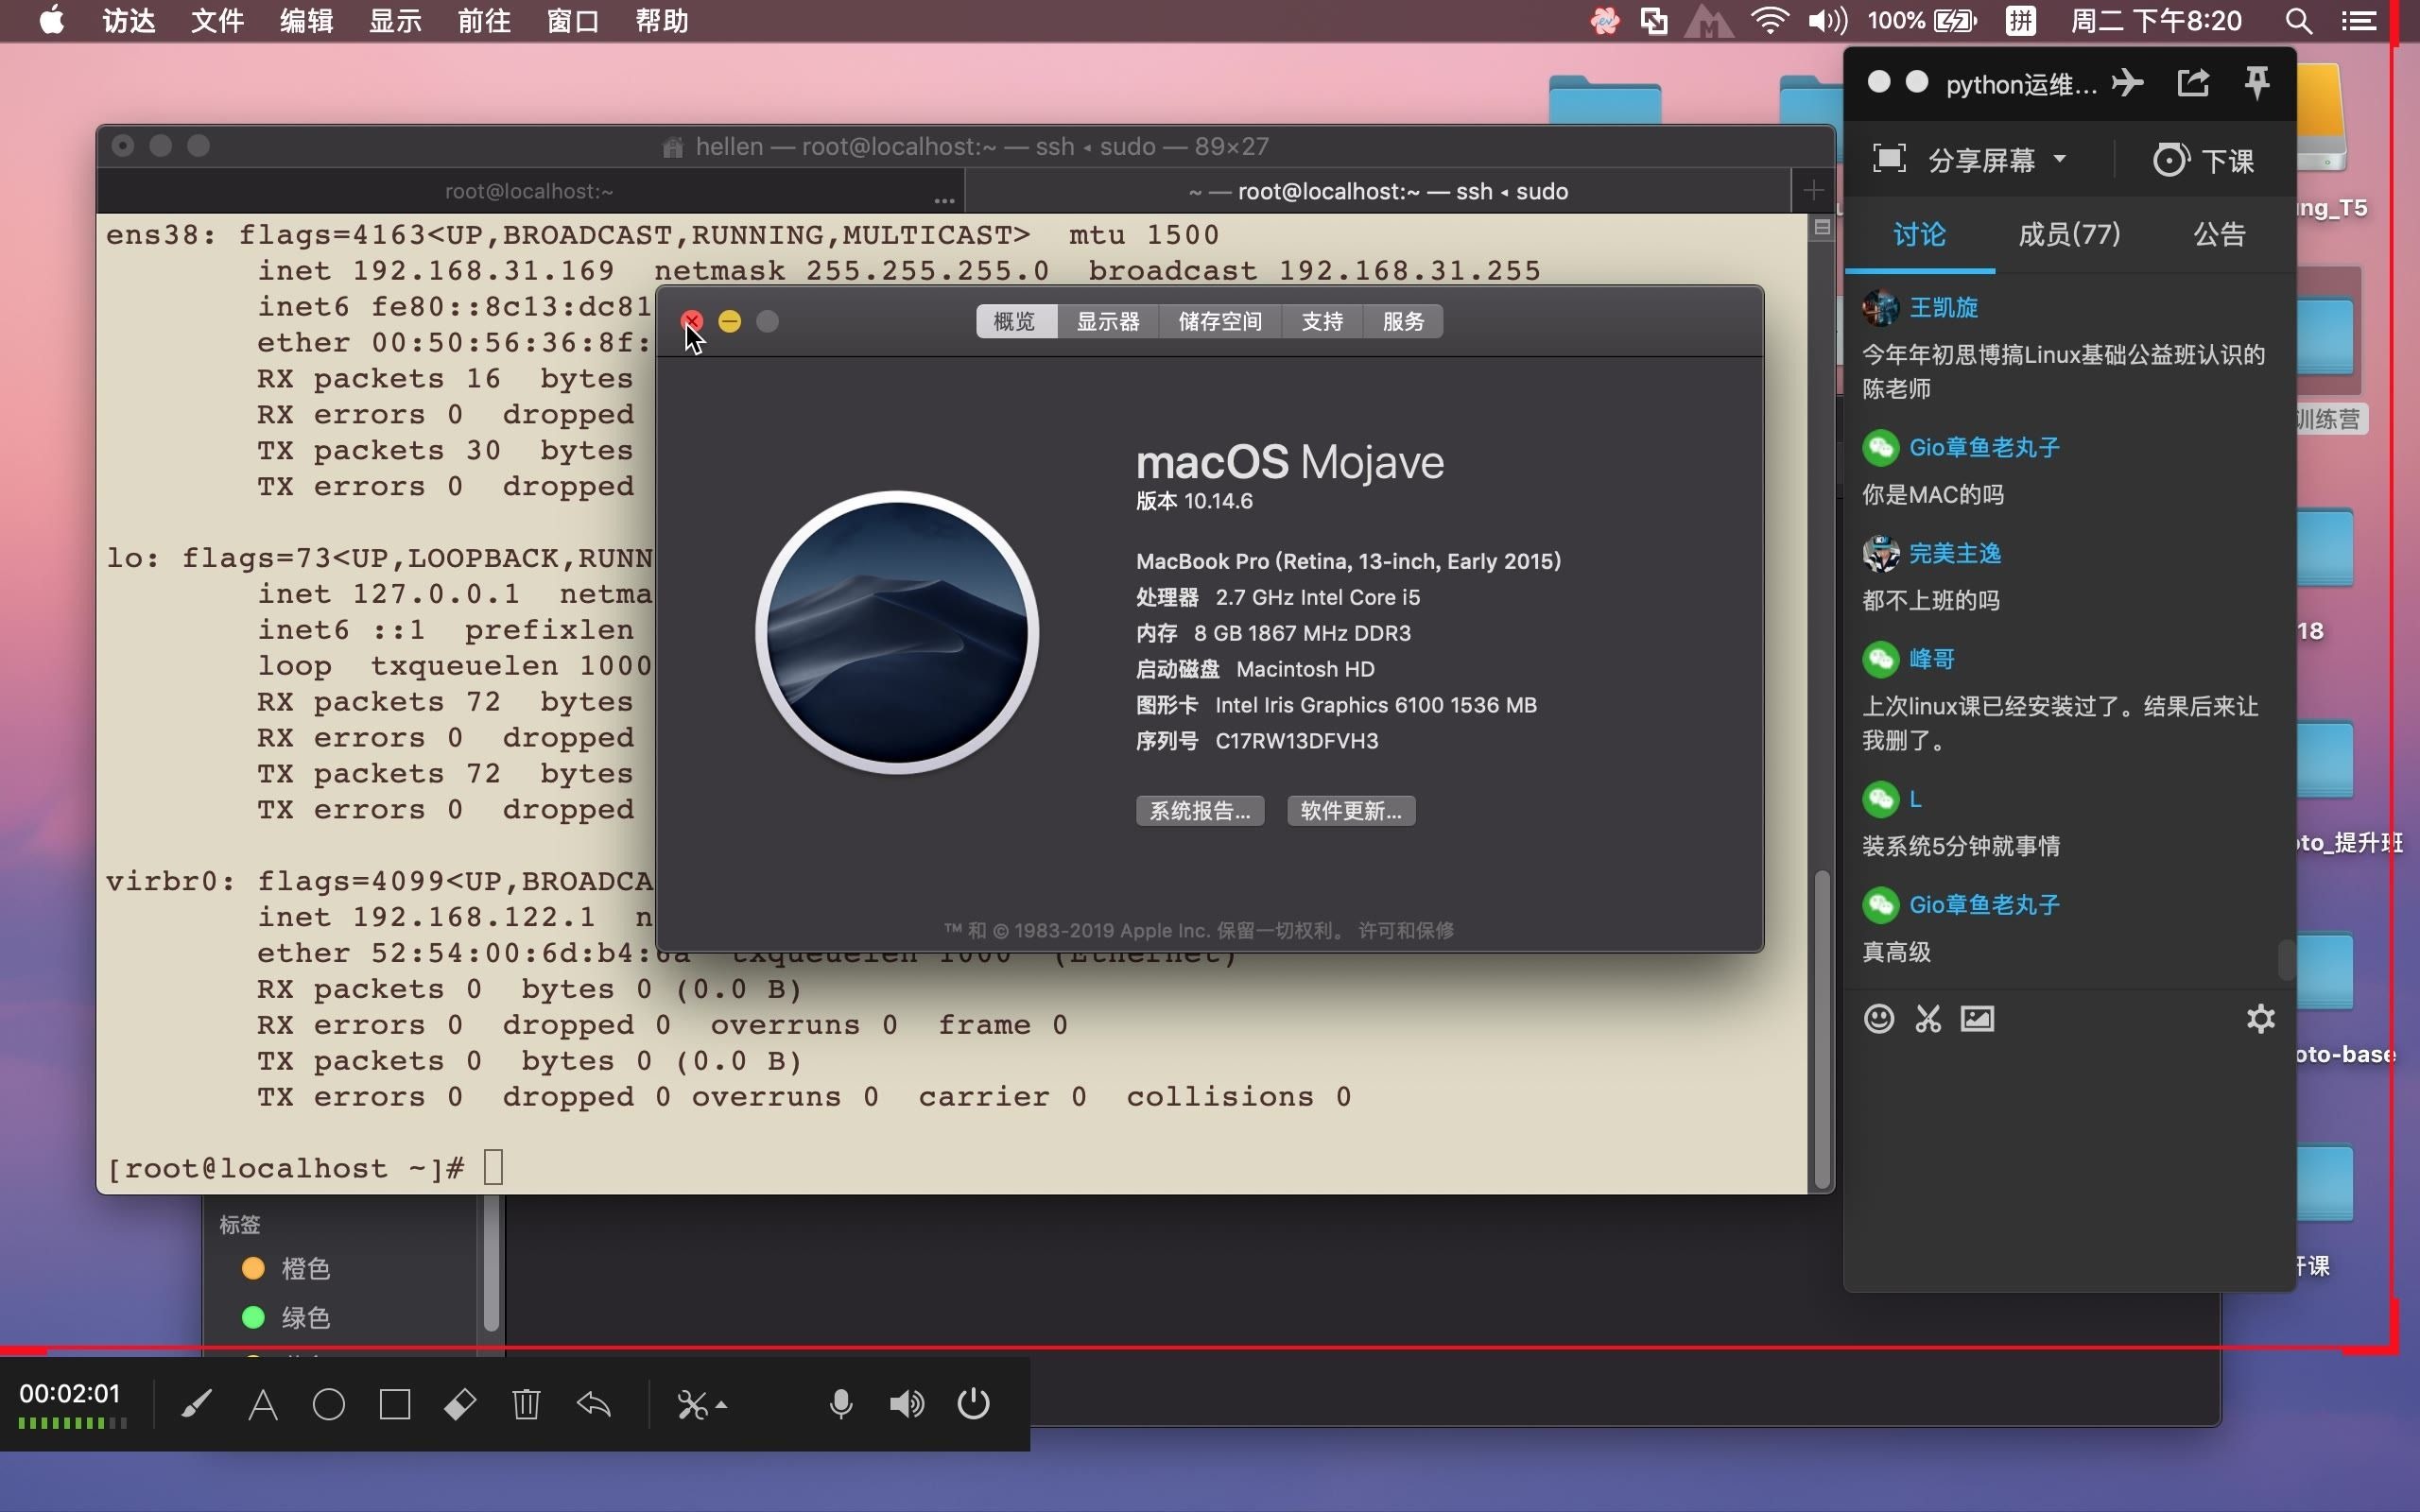Insert an image into the chat
The width and height of the screenshot is (2420, 1512).
tap(1977, 1019)
